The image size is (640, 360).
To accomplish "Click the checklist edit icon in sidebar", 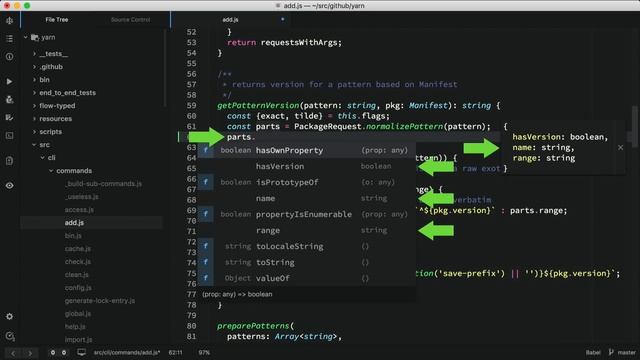I will tap(9, 118).
